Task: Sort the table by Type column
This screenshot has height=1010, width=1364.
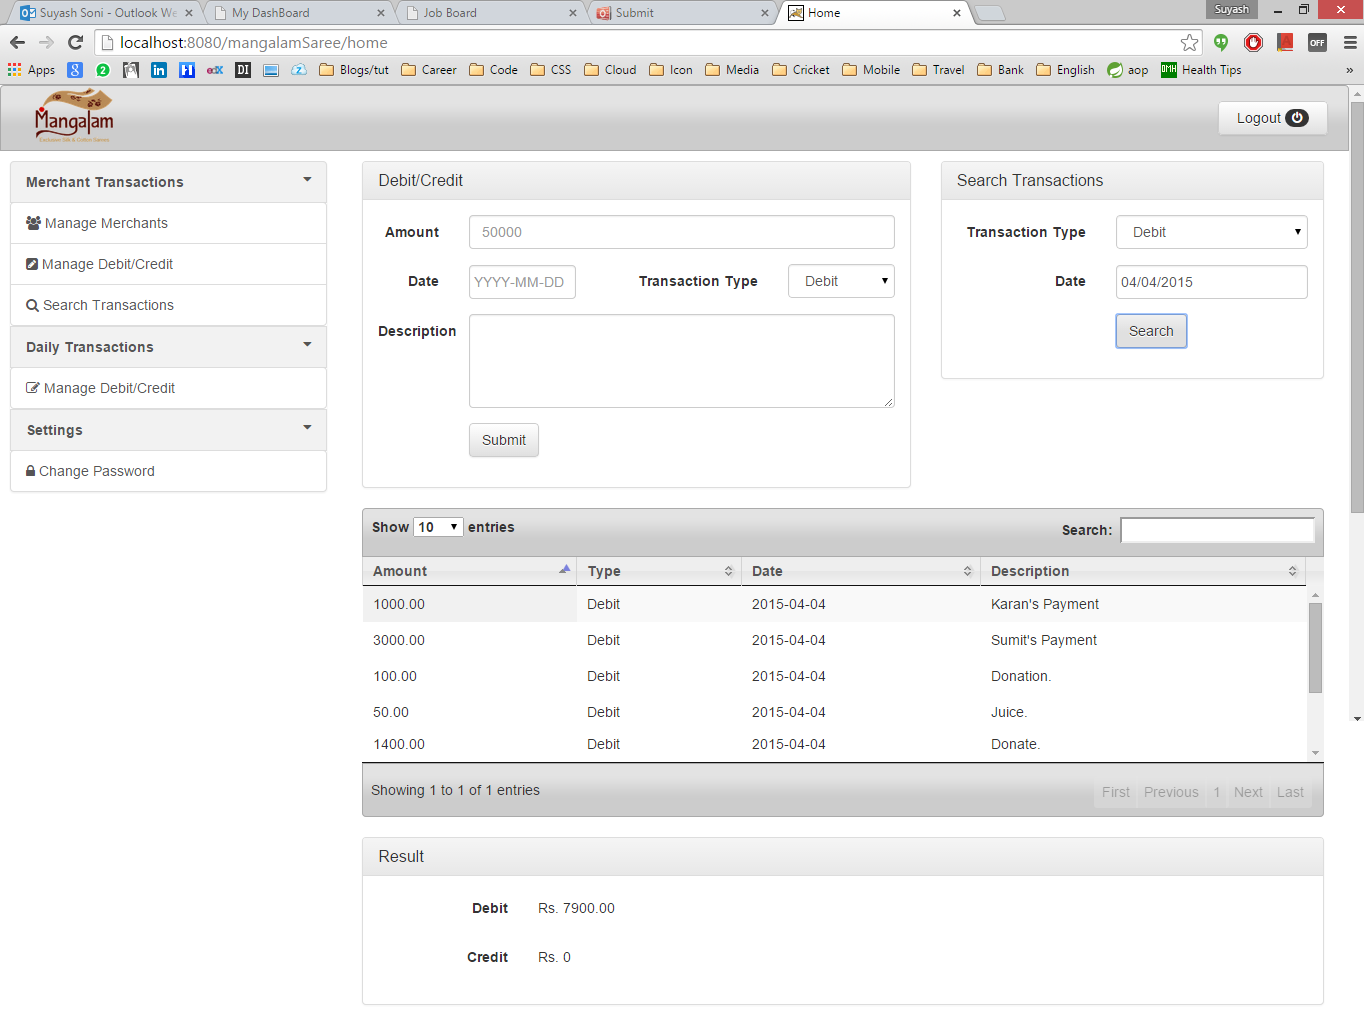Action: 659,571
